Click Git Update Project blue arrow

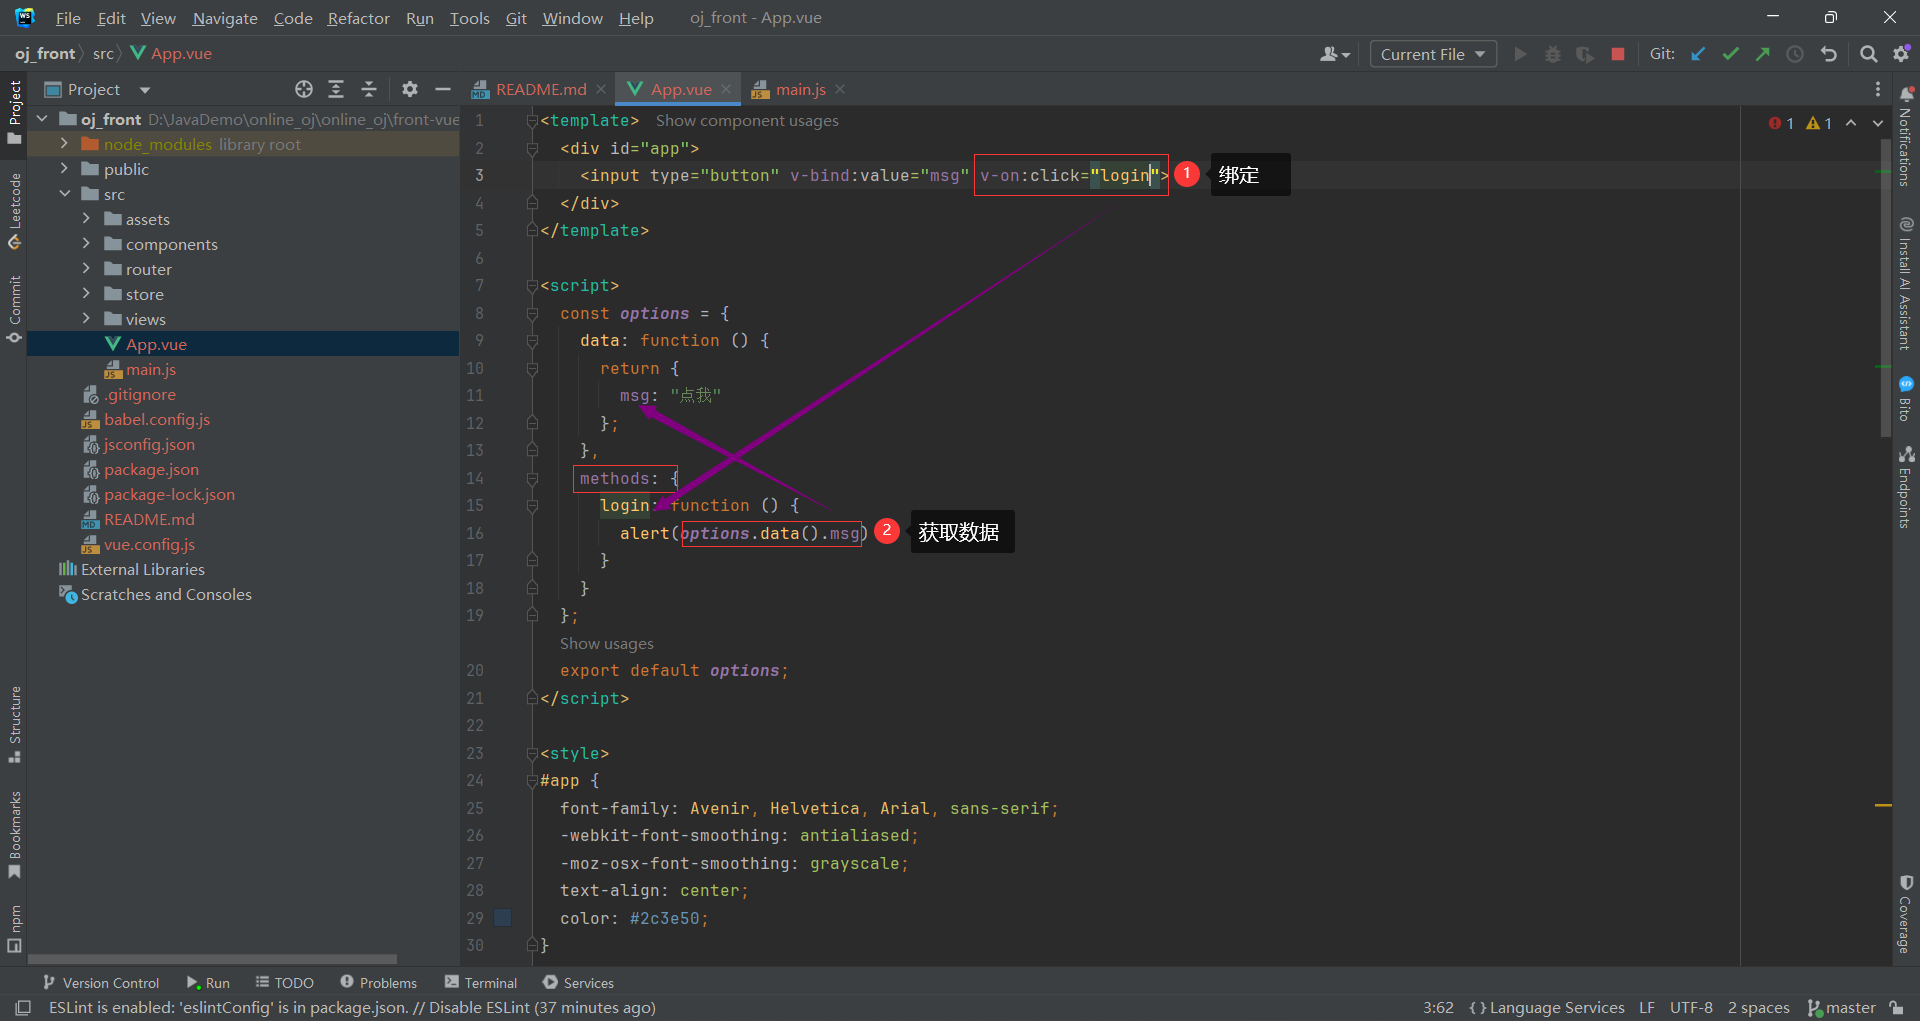tap(1698, 54)
